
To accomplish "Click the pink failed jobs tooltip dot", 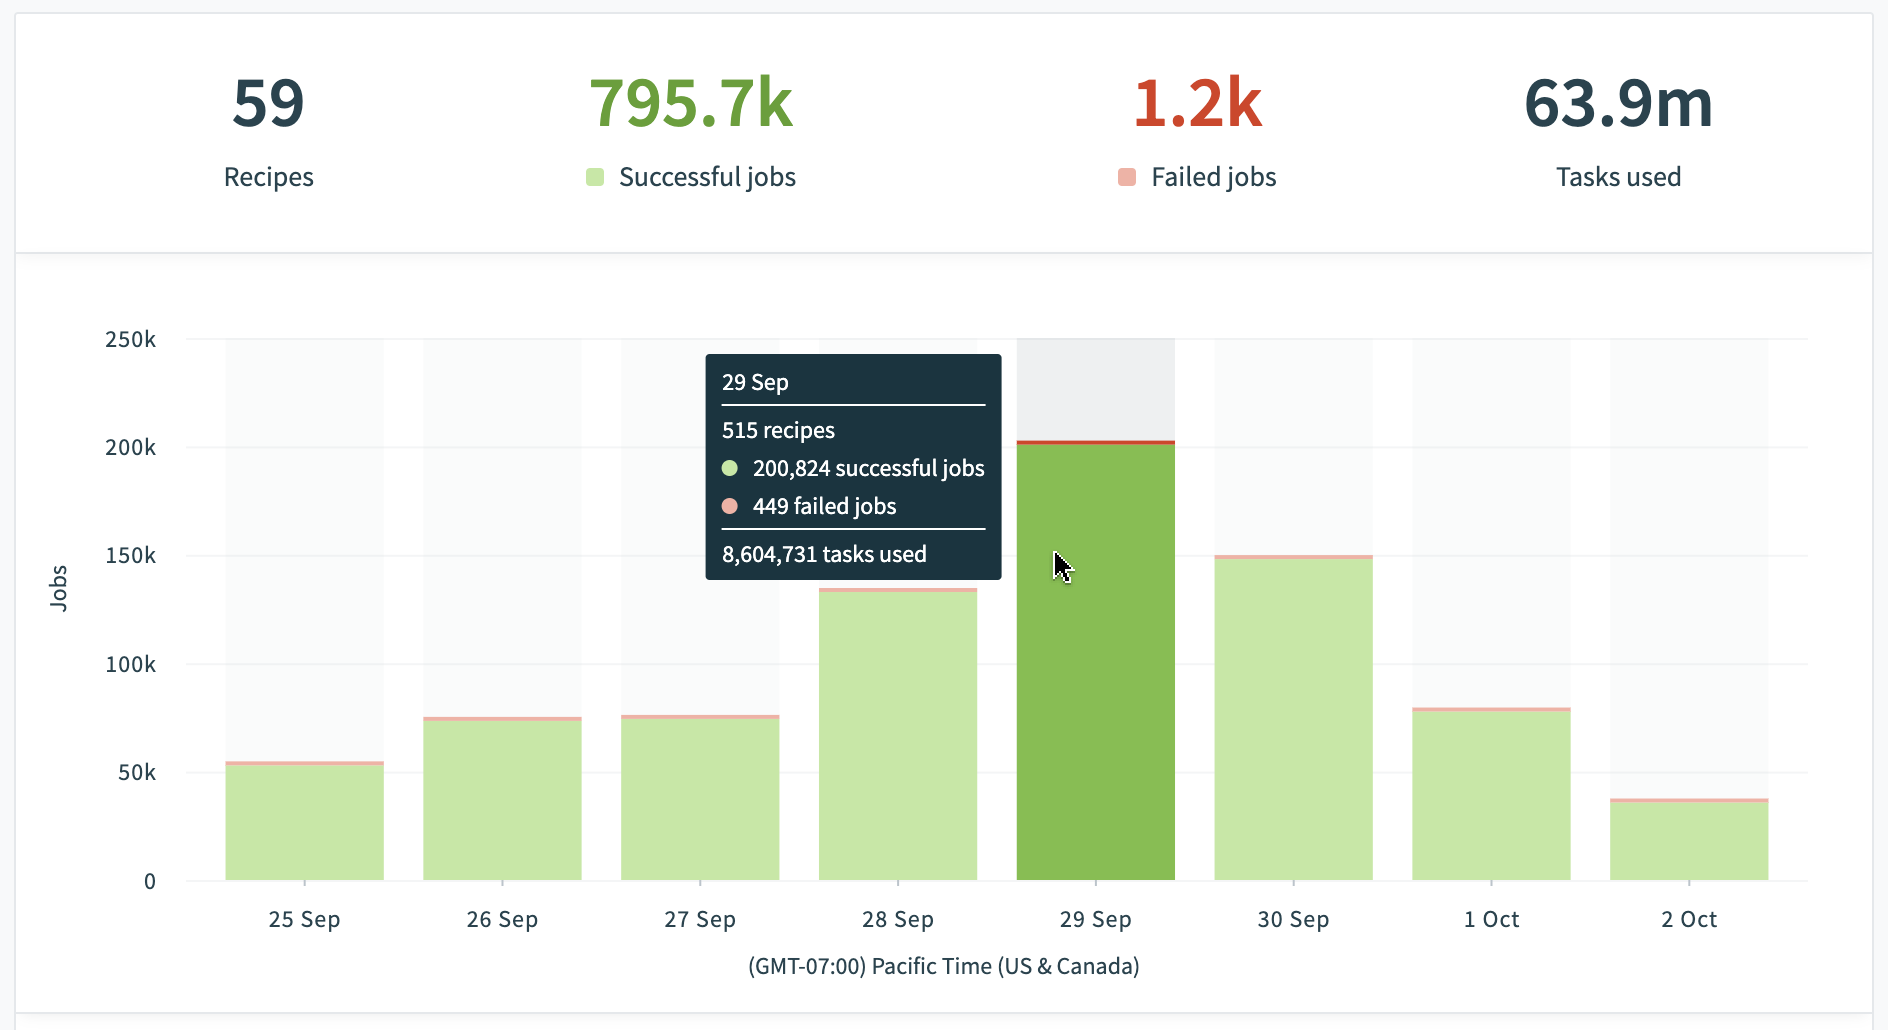I will coord(730,506).
